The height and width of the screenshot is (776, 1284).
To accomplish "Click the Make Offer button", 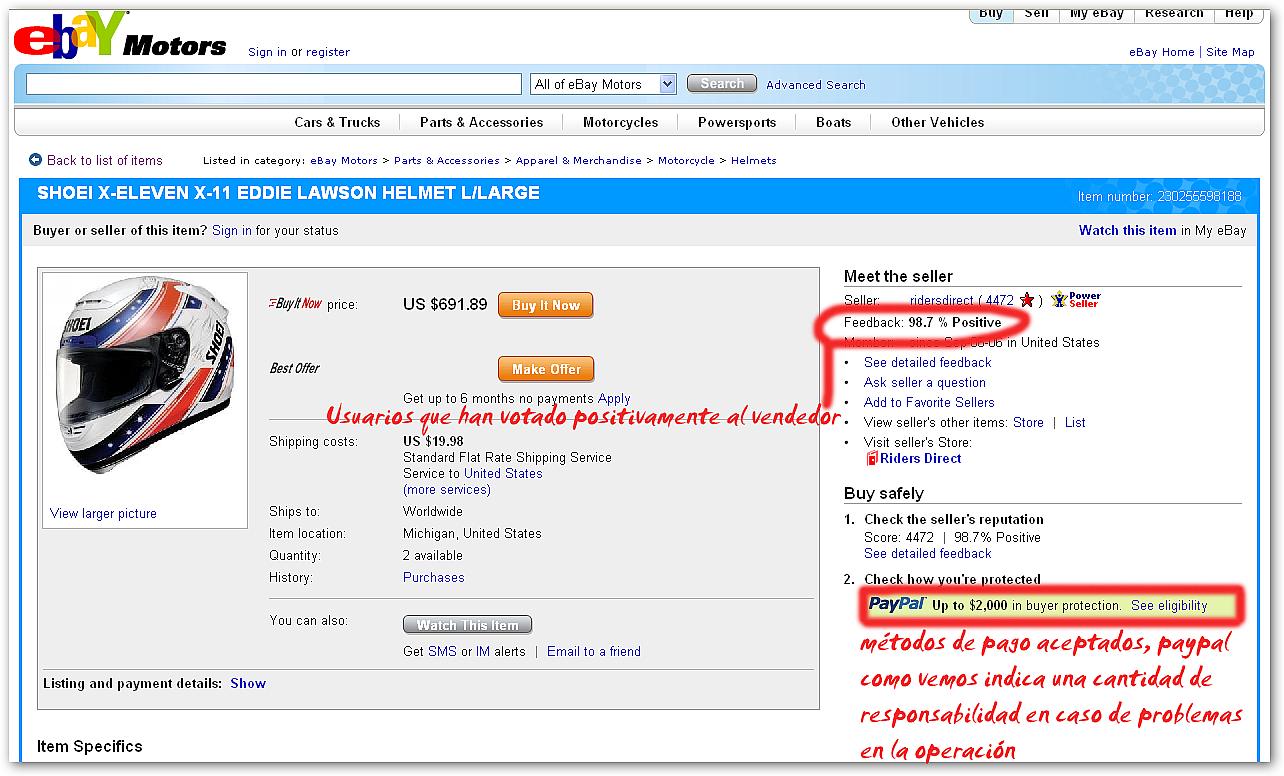I will click(546, 369).
